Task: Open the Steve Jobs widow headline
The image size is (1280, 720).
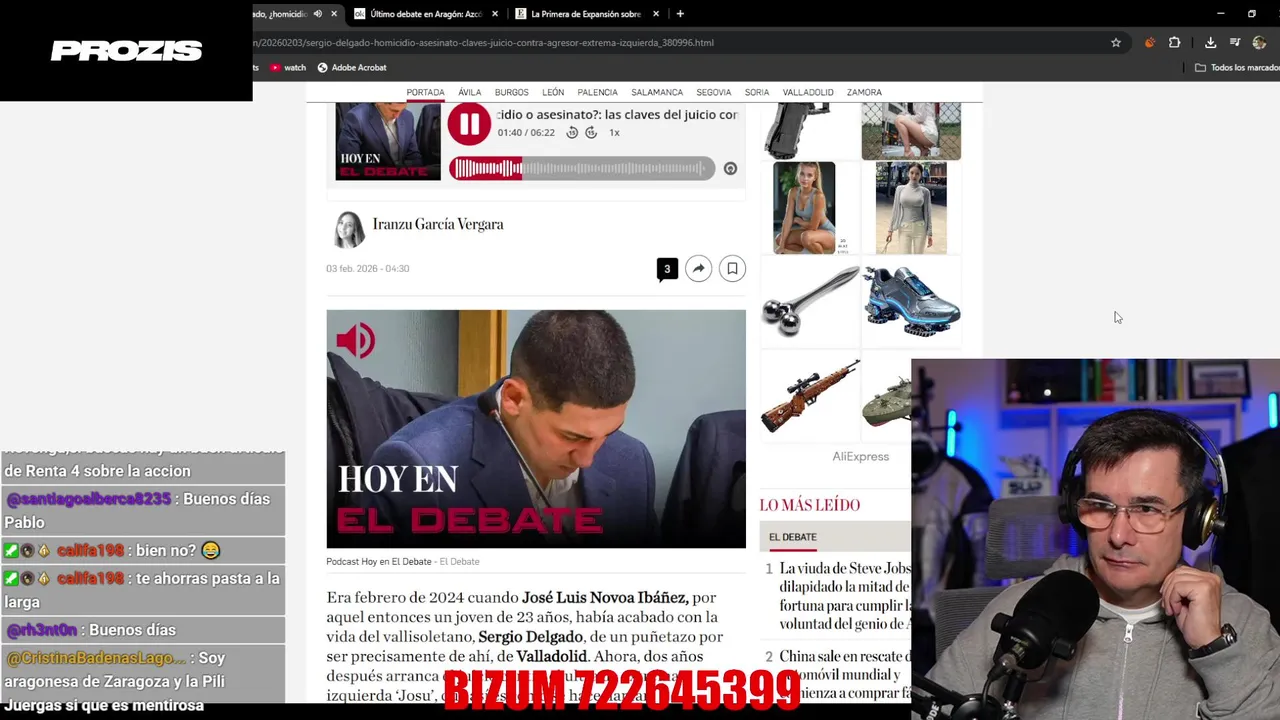Action: coord(845,596)
